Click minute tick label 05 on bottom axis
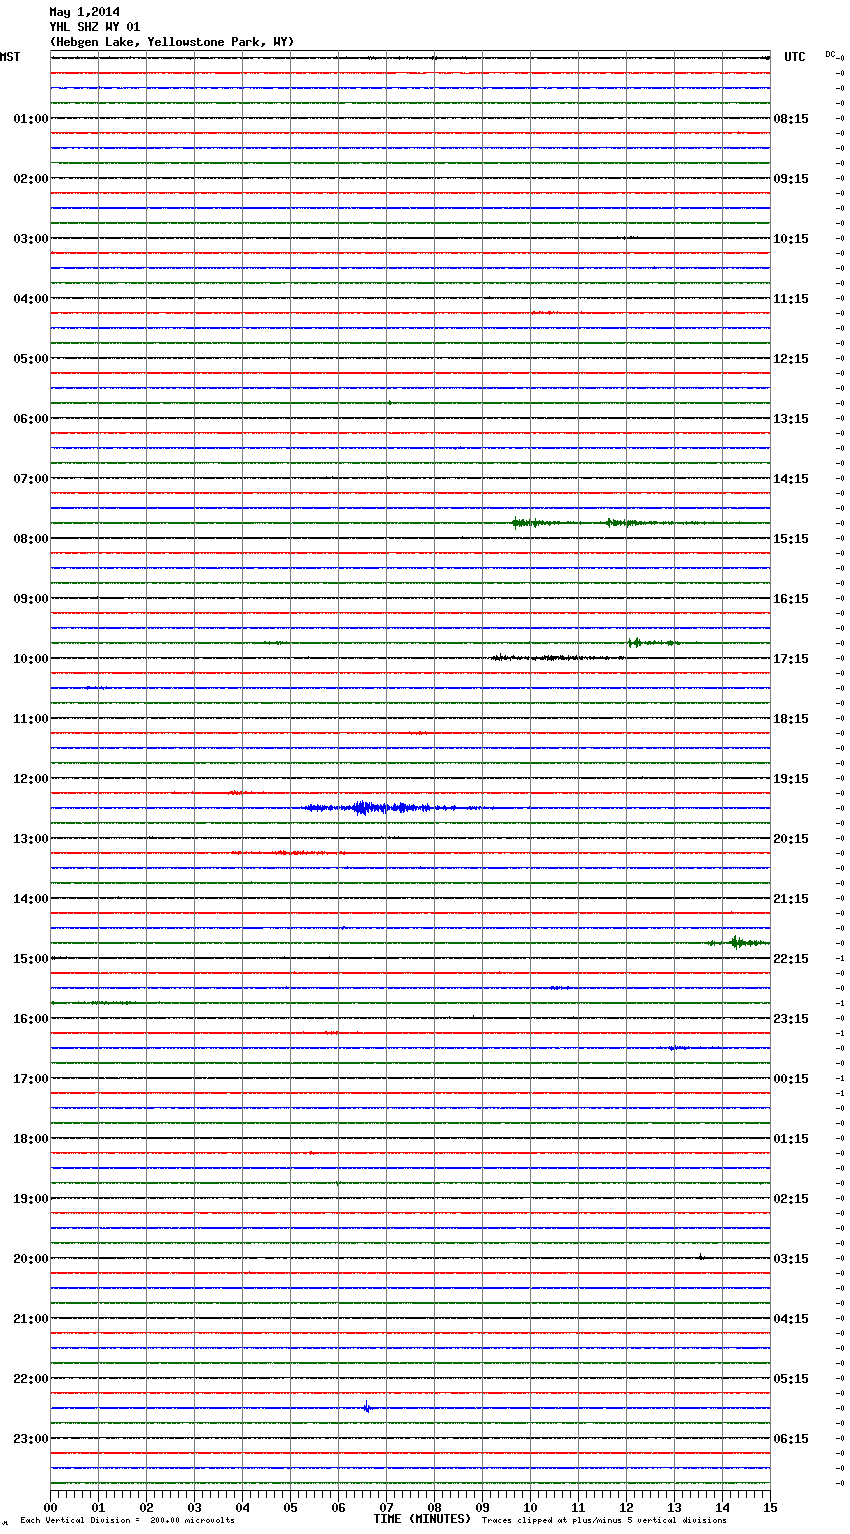The width and height of the screenshot is (850, 1534). (x=290, y=1507)
